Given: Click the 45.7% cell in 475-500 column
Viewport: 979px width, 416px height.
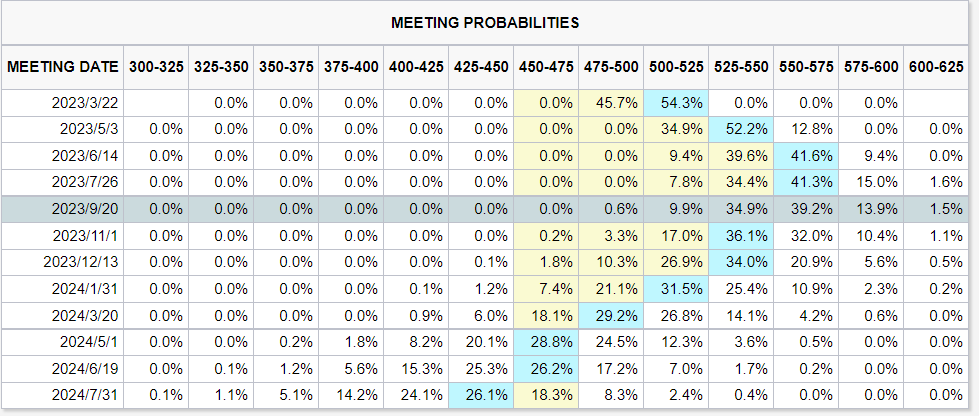Looking at the screenshot, I should tap(611, 102).
